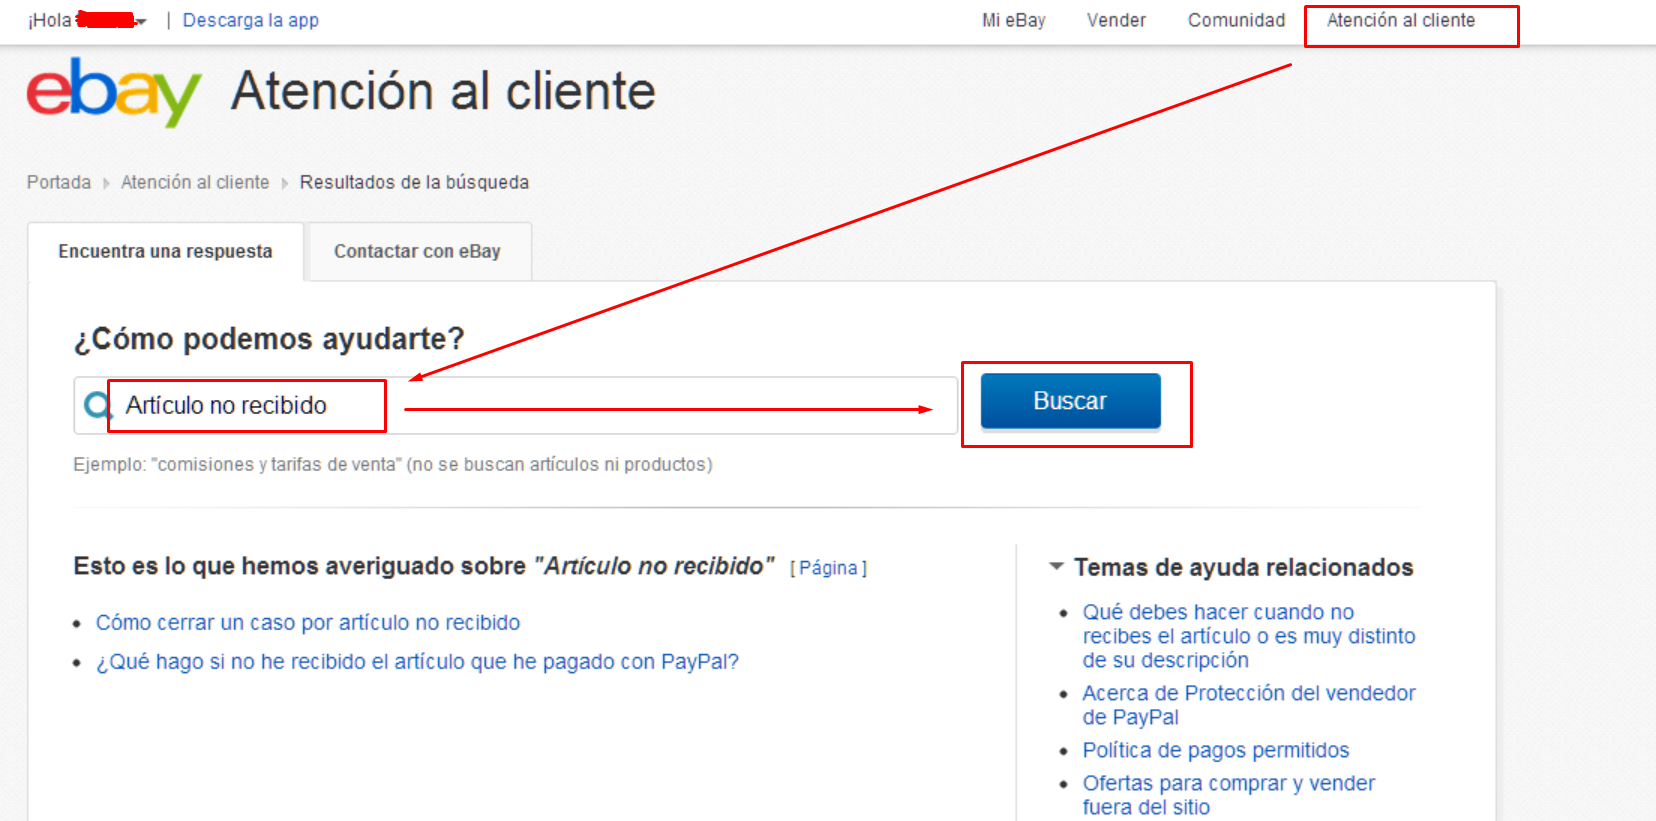1656x821 pixels.
Task: Open Comunidad menu item
Action: point(1236,20)
